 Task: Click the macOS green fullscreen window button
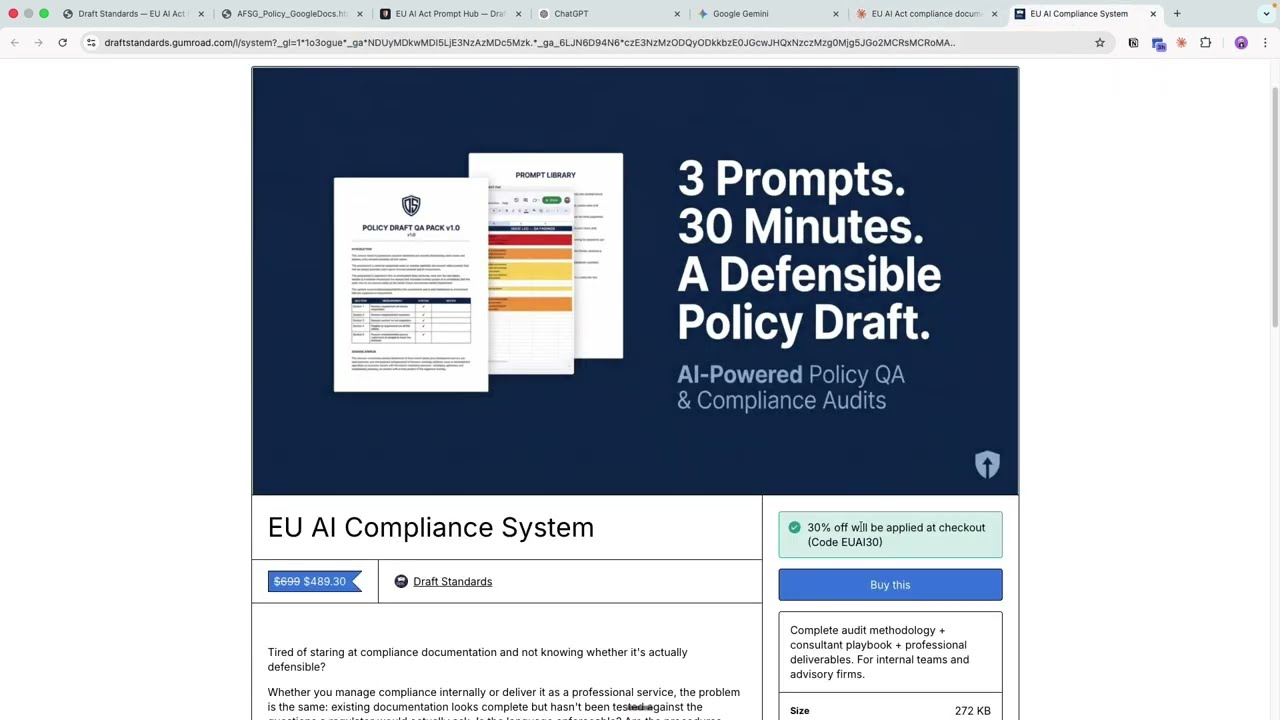pyautogui.click(x=44, y=14)
